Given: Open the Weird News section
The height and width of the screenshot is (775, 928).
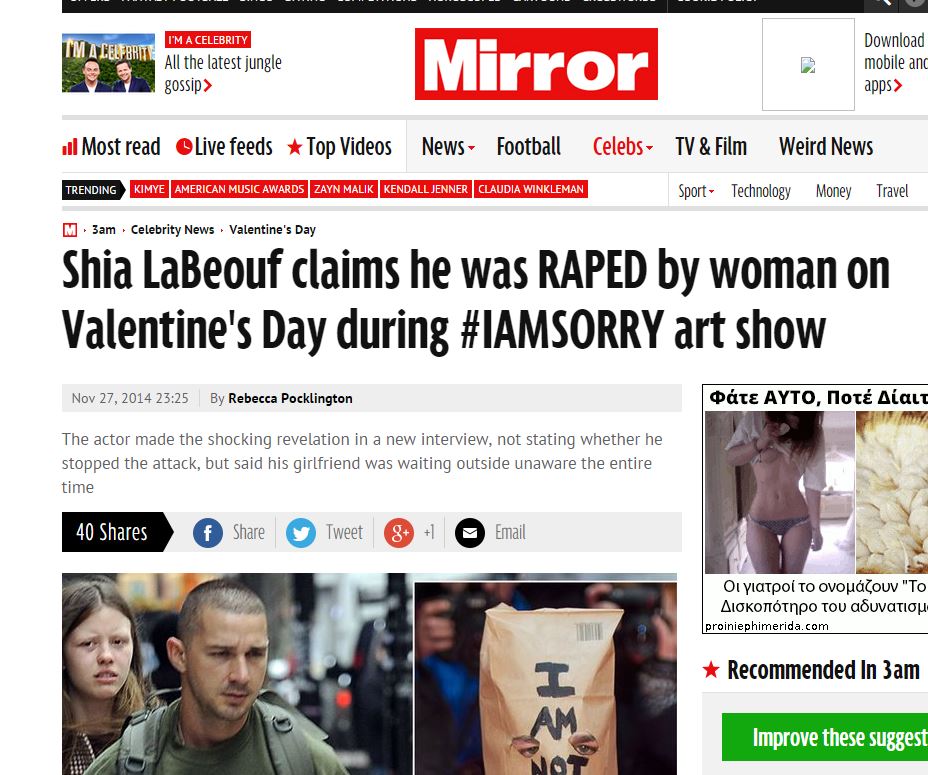Looking at the screenshot, I should pyautogui.click(x=826, y=146).
